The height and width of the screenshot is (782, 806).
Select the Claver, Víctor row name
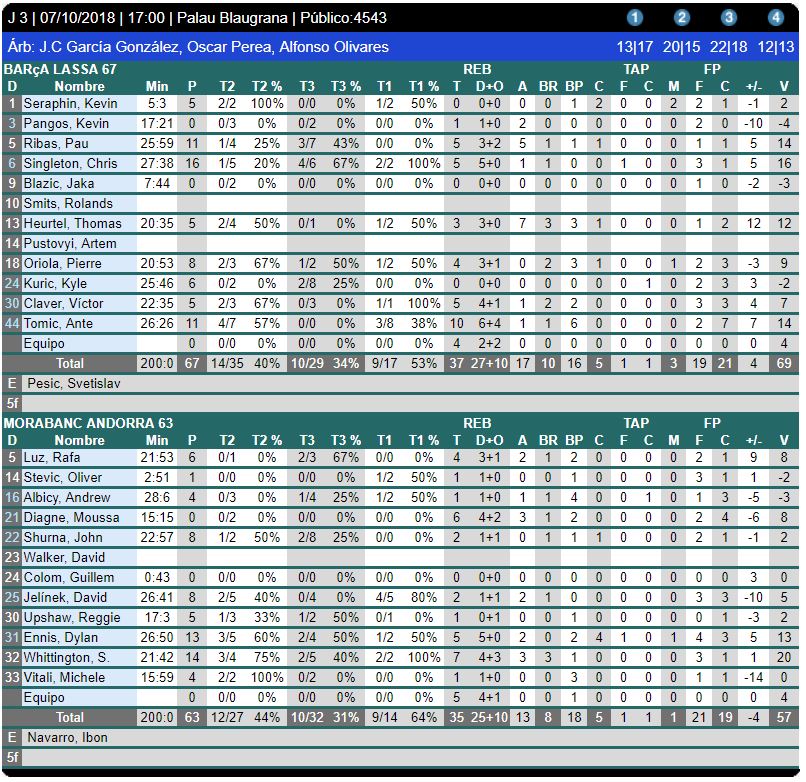(x=63, y=304)
